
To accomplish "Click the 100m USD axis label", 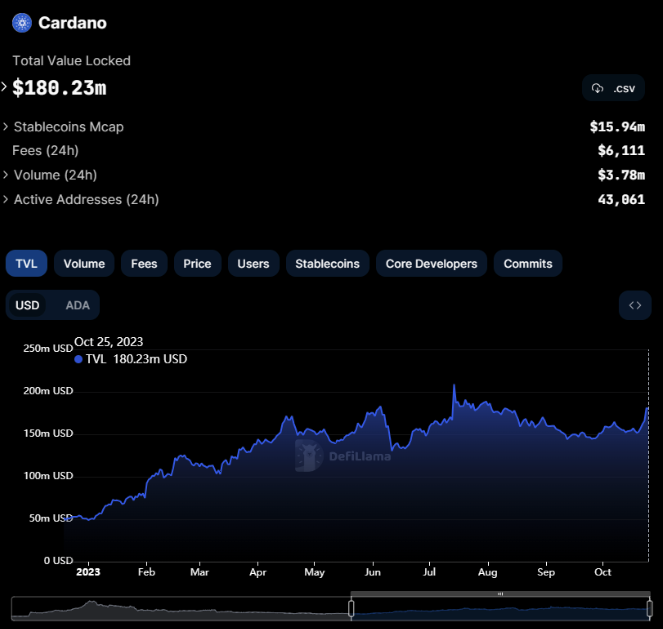I will 48,476.
